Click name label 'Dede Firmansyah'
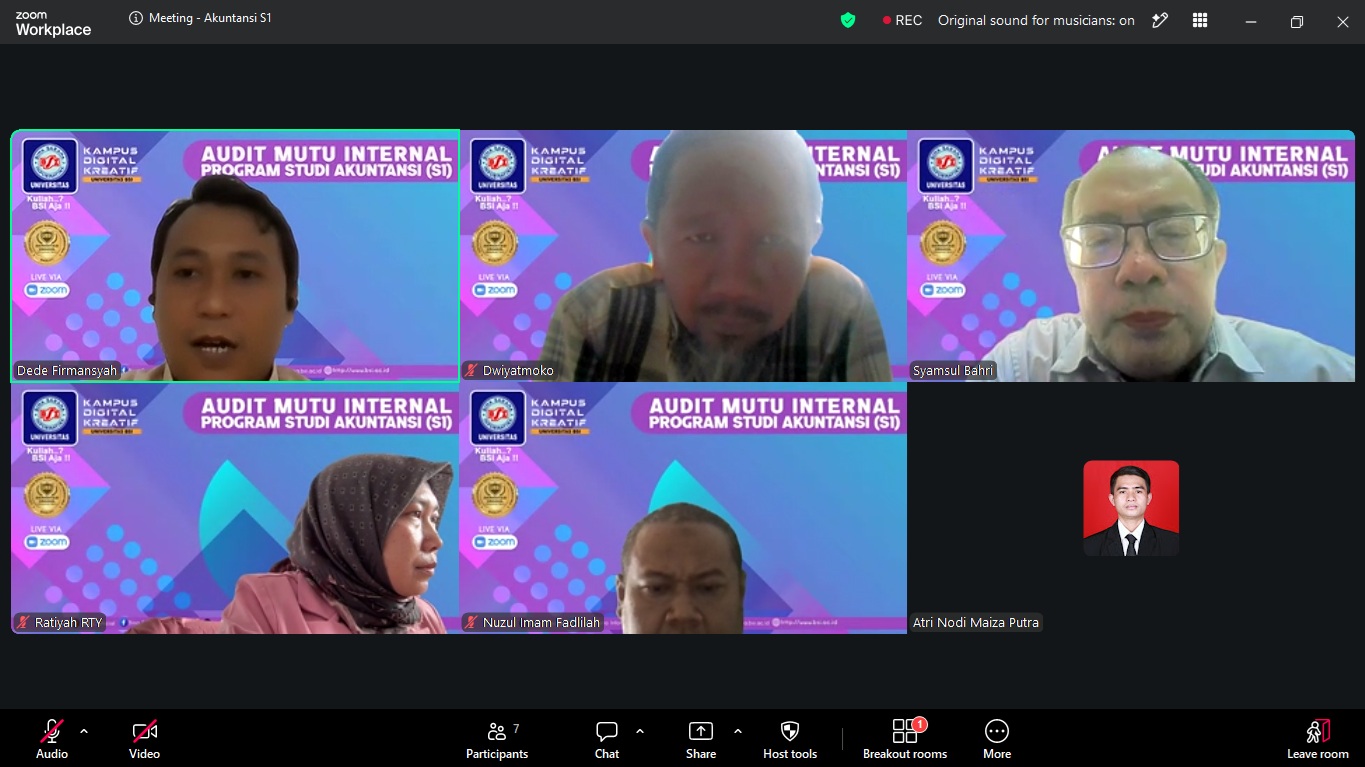1365x767 pixels. (x=67, y=371)
